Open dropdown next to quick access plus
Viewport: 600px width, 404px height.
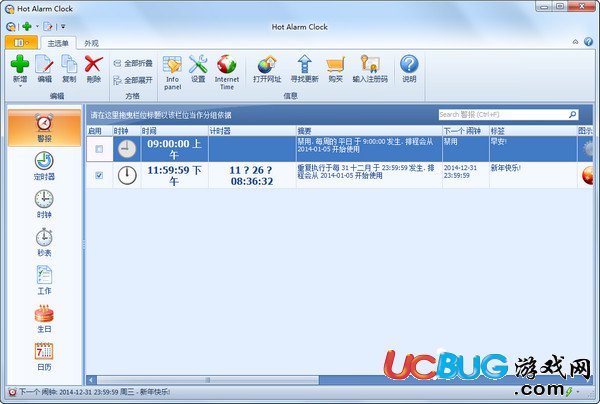pos(37,26)
